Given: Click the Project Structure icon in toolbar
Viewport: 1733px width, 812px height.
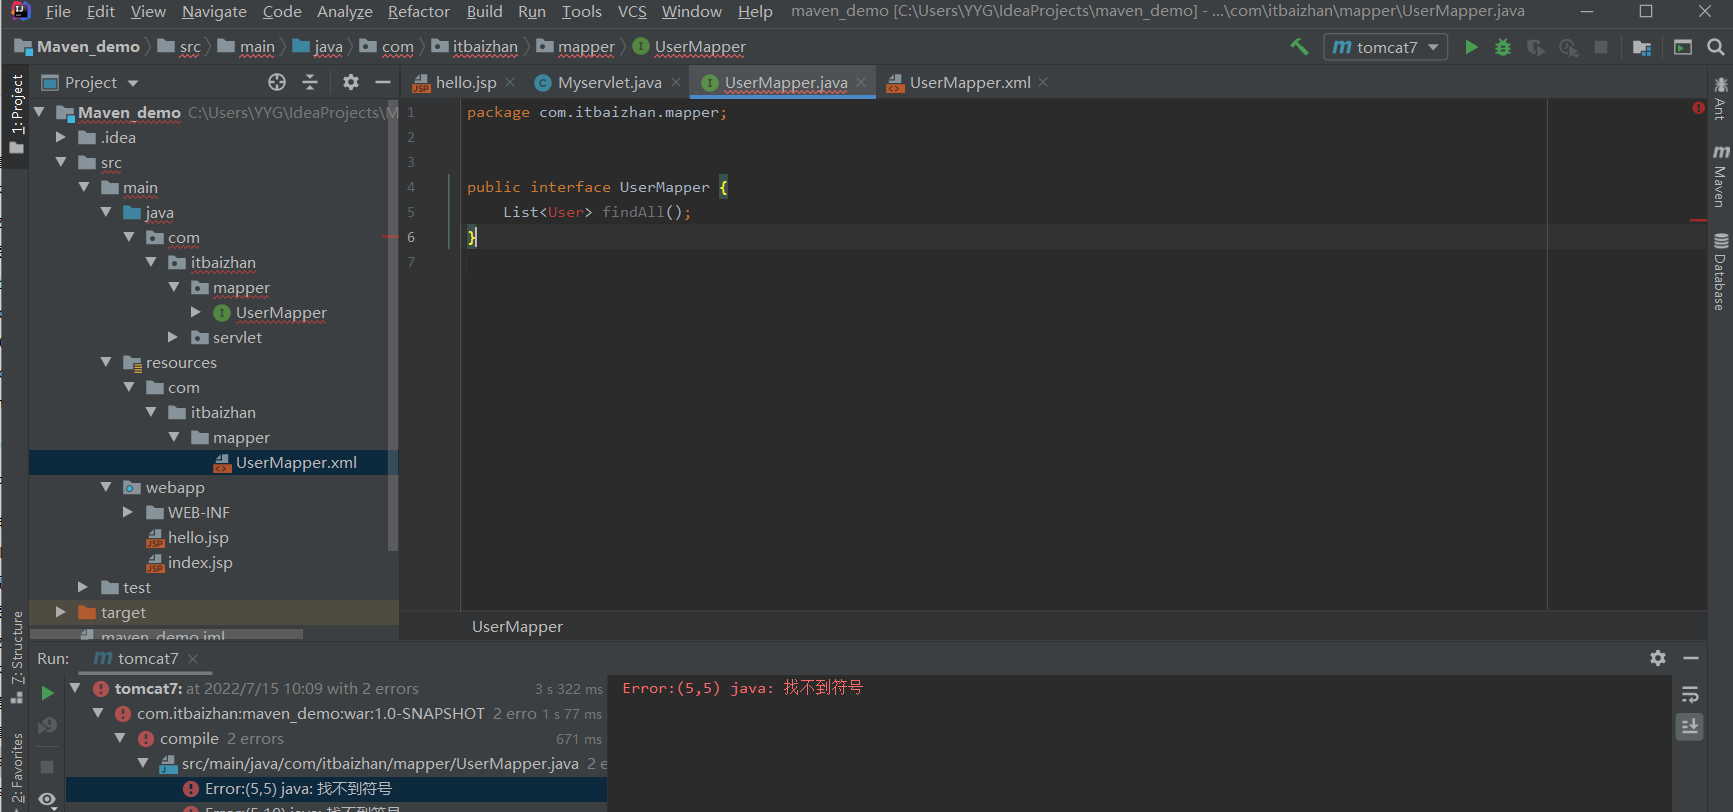Looking at the screenshot, I should (x=1641, y=47).
